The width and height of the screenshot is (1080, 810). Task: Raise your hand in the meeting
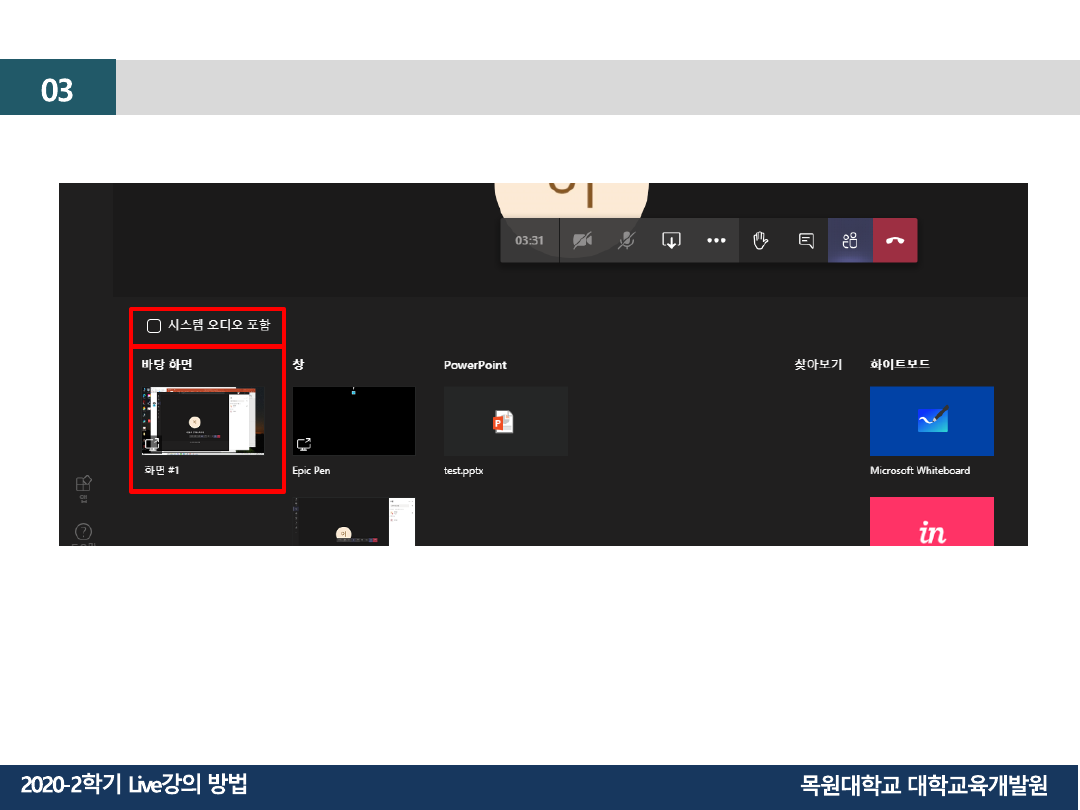(x=761, y=240)
